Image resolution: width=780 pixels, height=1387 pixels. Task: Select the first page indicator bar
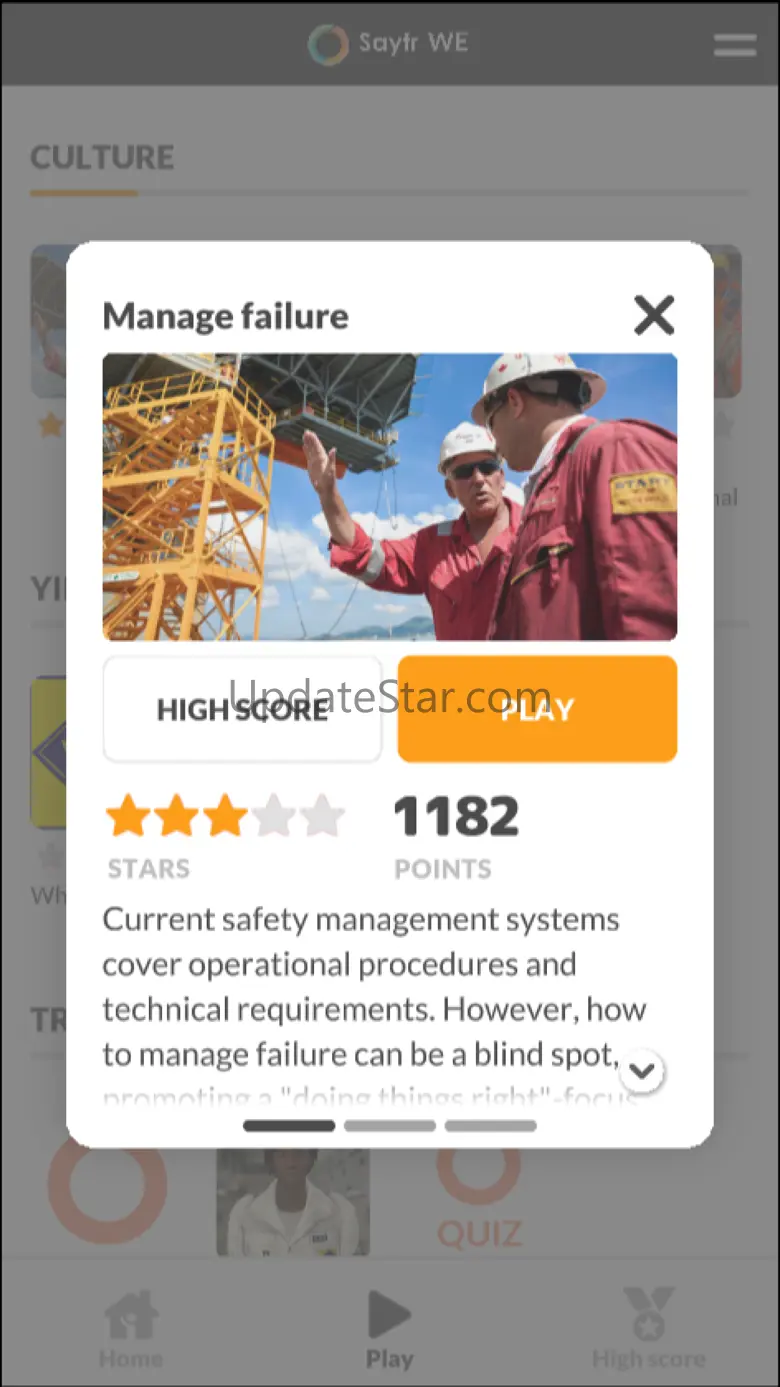289,1126
